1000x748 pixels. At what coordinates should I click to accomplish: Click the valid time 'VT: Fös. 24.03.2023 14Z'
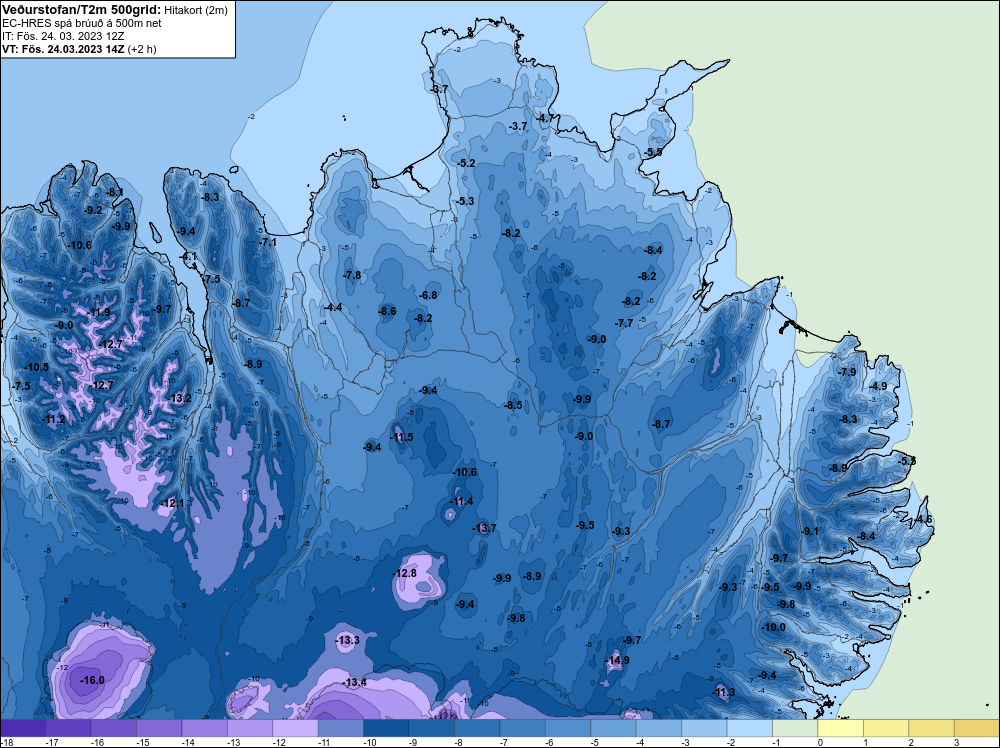(64, 49)
